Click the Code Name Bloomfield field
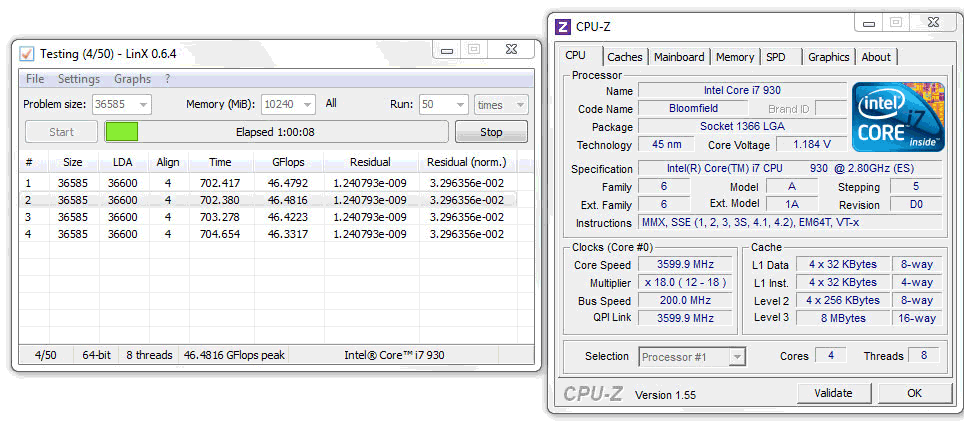 [x=693, y=108]
